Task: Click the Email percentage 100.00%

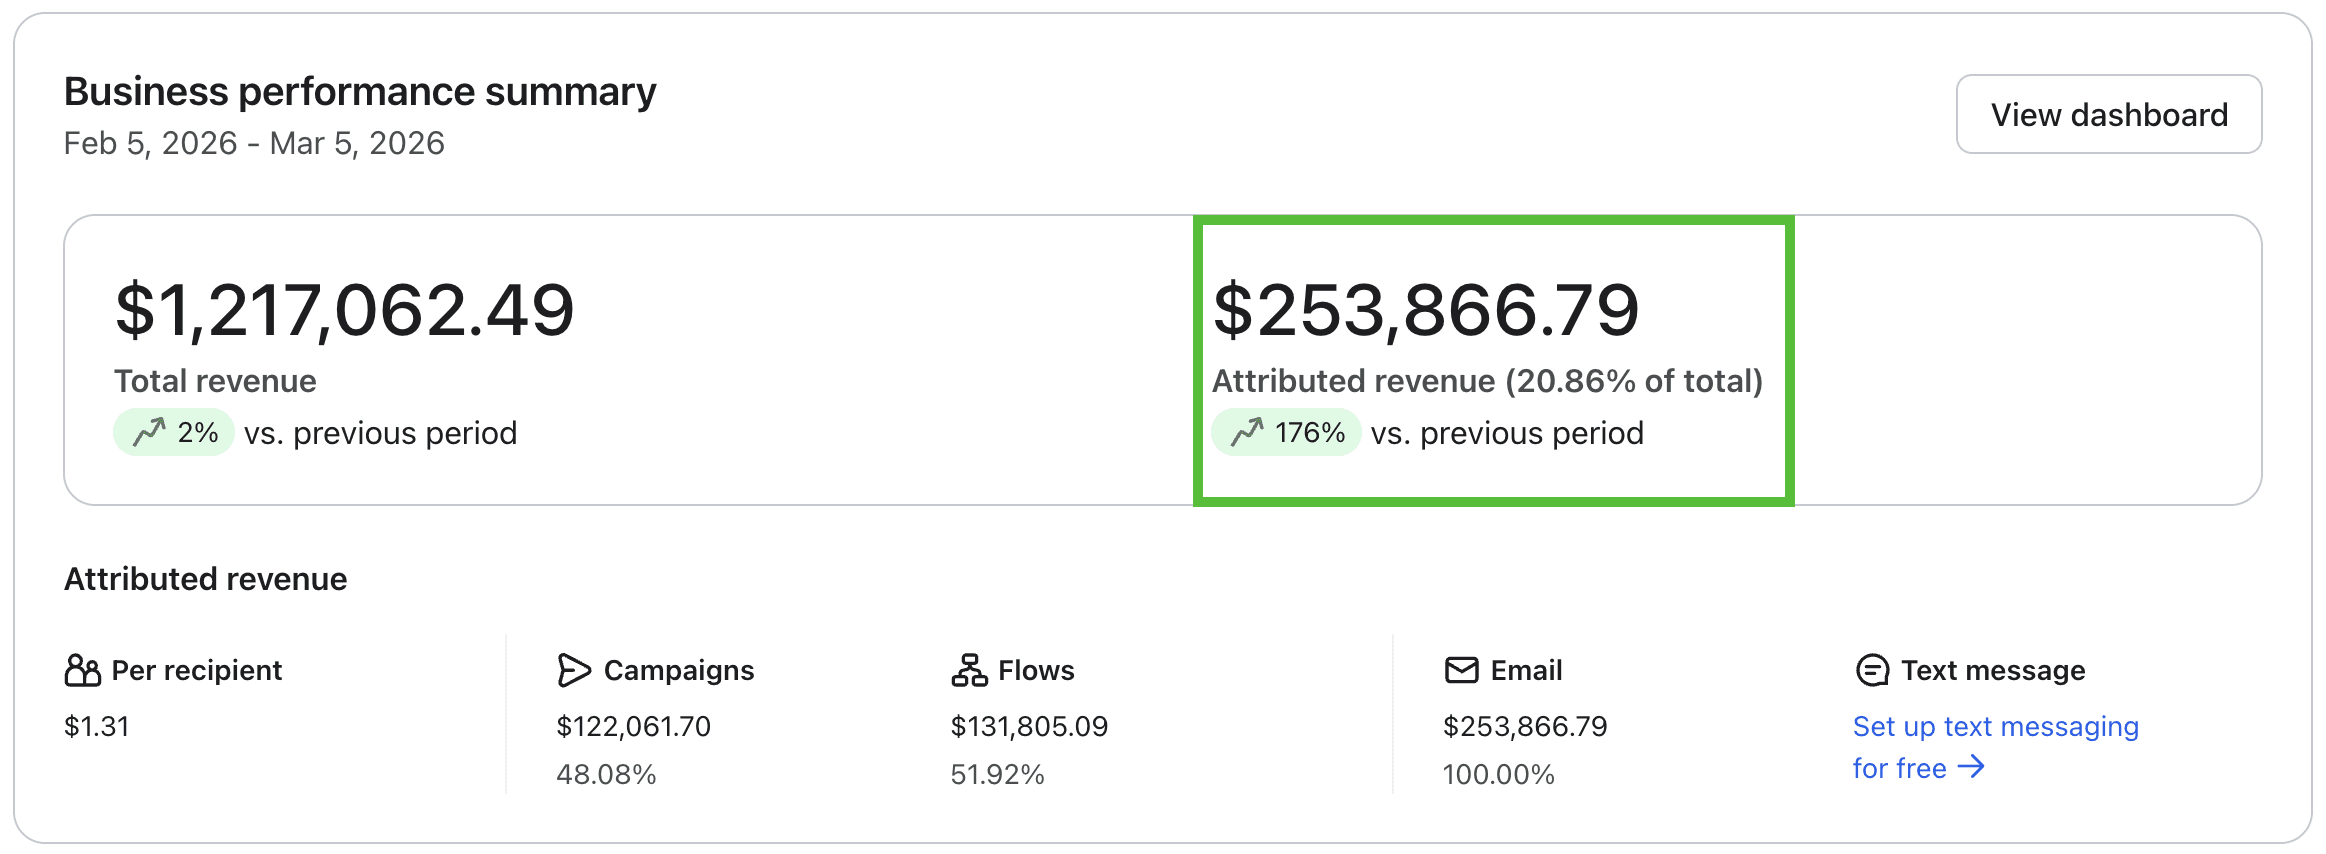Action: pos(1497,775)
